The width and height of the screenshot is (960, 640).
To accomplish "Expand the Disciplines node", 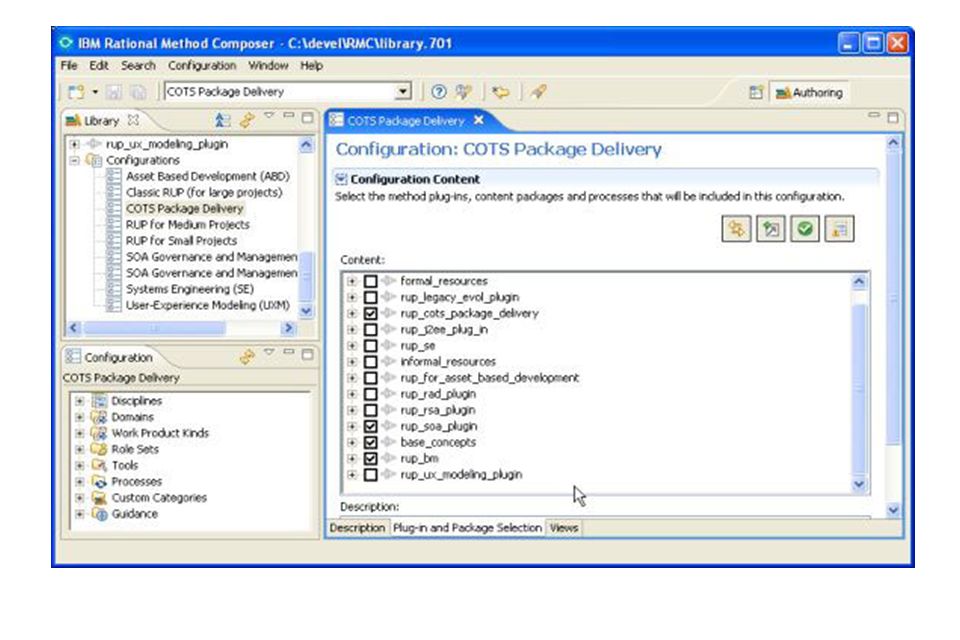I will (80, 401).
